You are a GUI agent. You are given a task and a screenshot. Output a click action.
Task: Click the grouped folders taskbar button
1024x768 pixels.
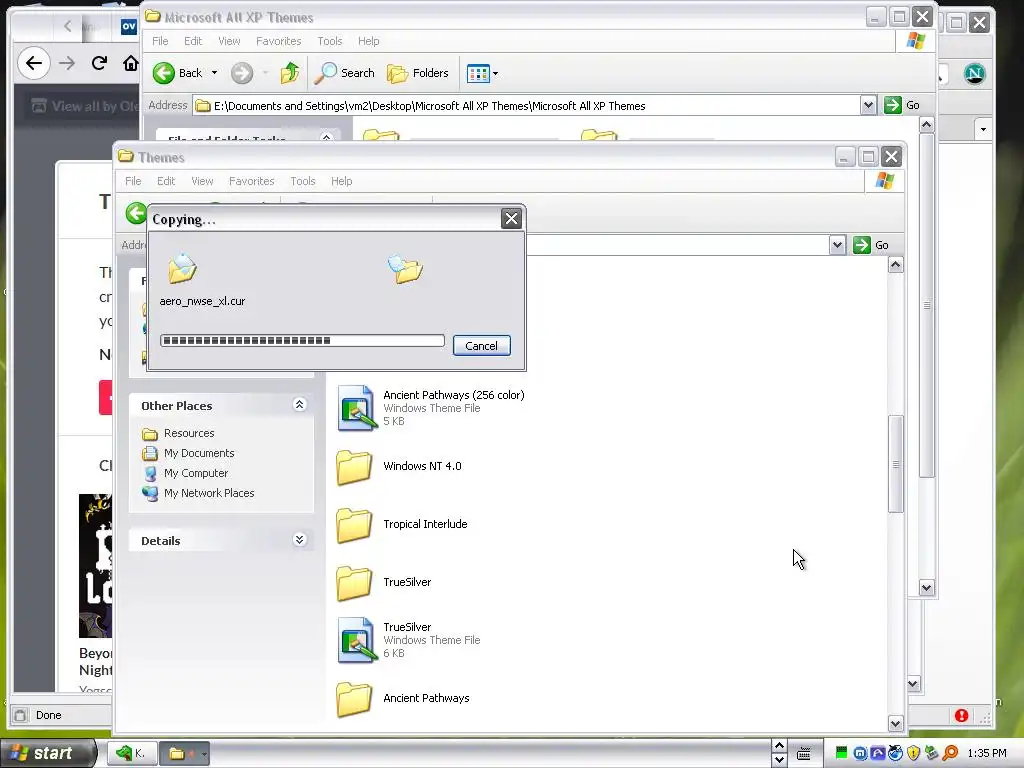pos(184,754)
